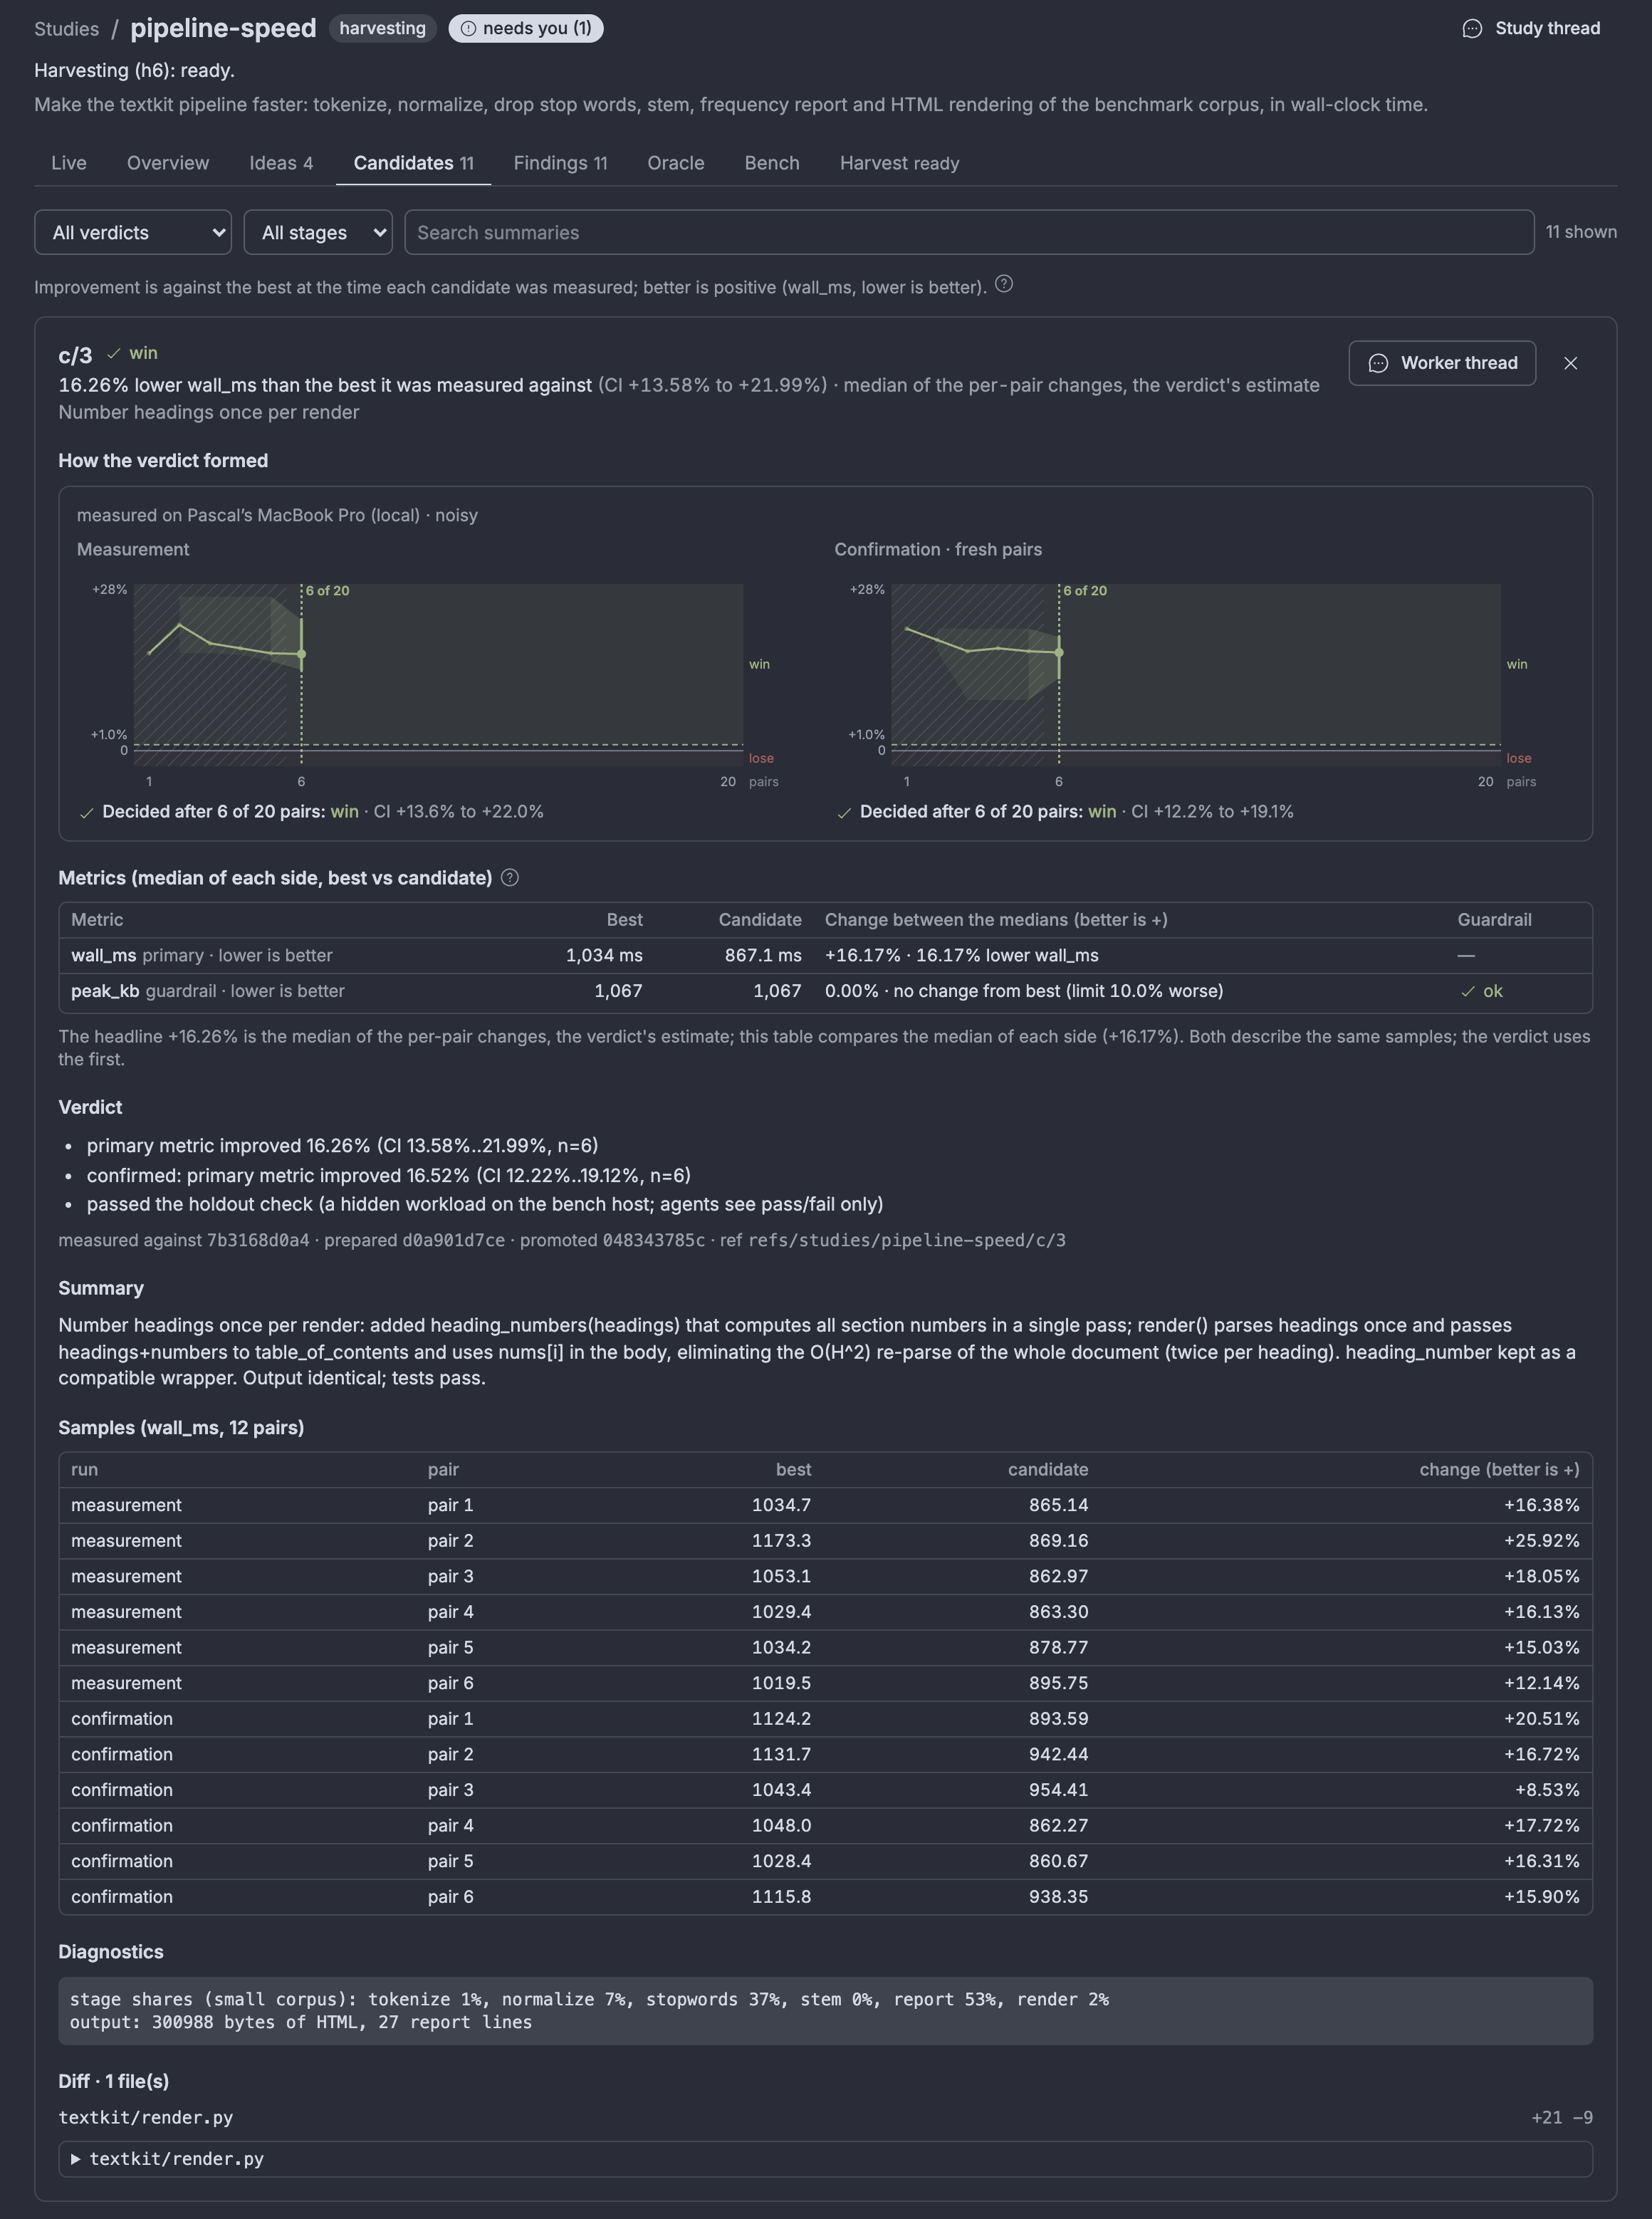Viewport: 1652px width, 2219px height.
Task: Click best value 1173.3
Action: point(781,1540)
